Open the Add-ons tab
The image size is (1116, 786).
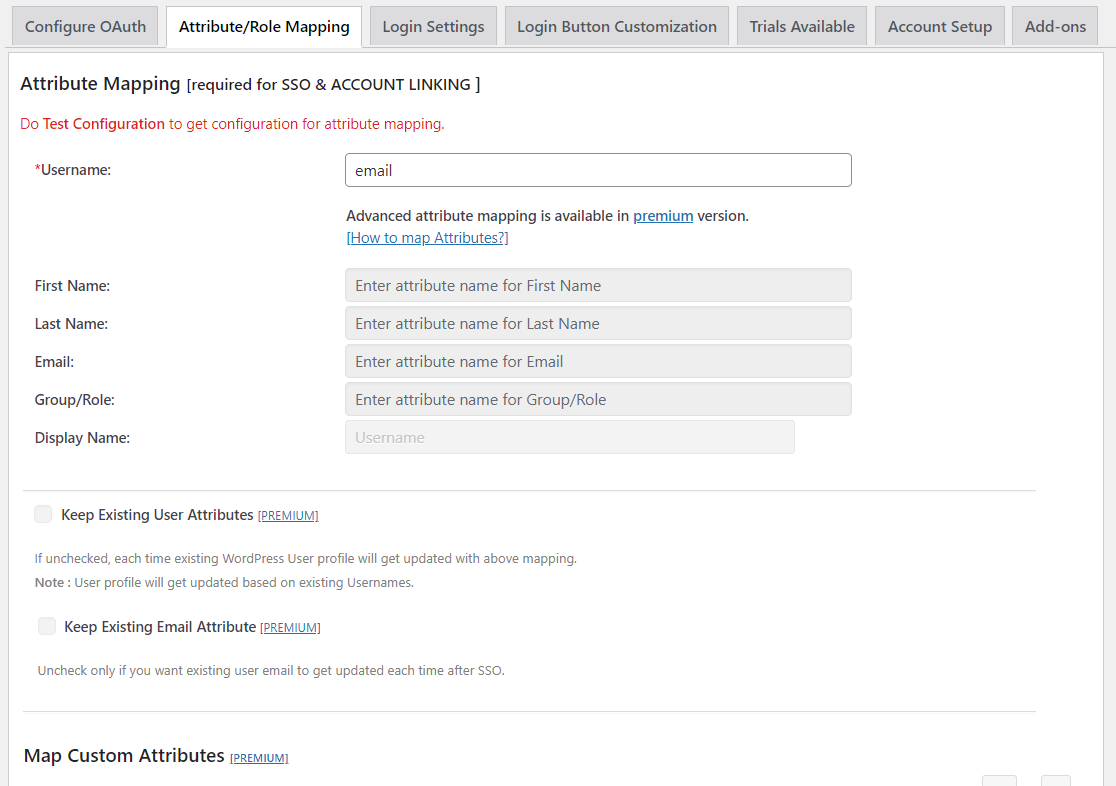tap(1055, 26)
